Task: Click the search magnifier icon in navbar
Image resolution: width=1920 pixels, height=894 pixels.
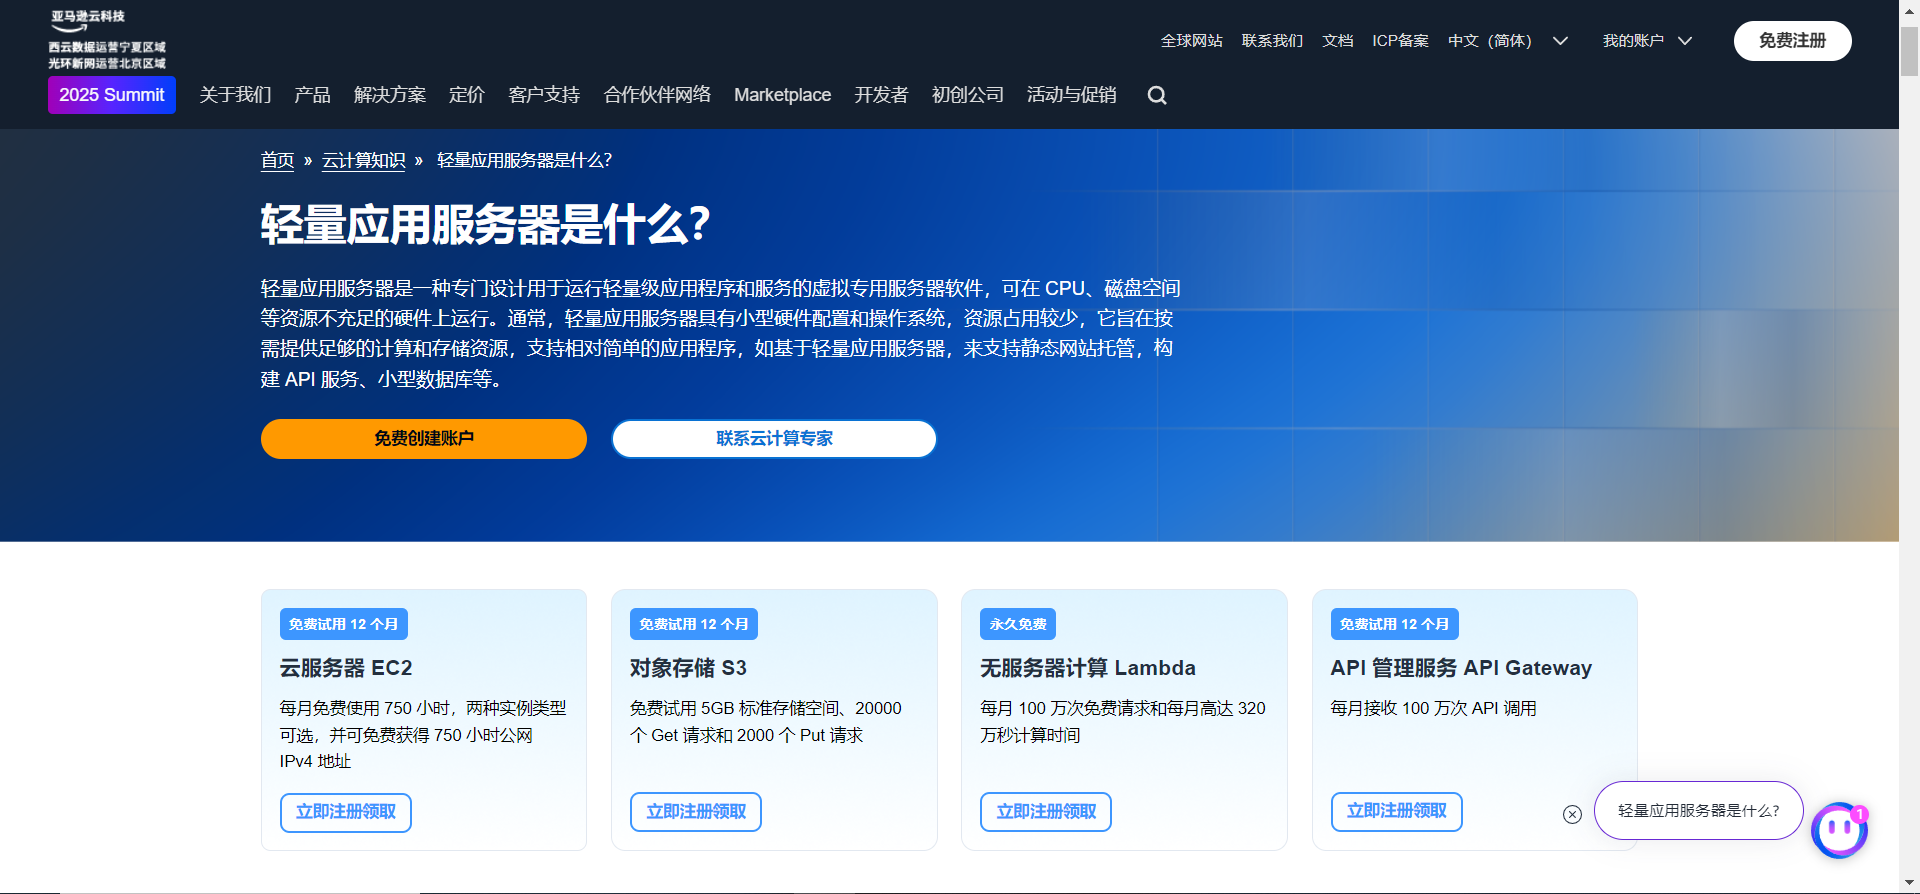Action: tap(1157, 95)
